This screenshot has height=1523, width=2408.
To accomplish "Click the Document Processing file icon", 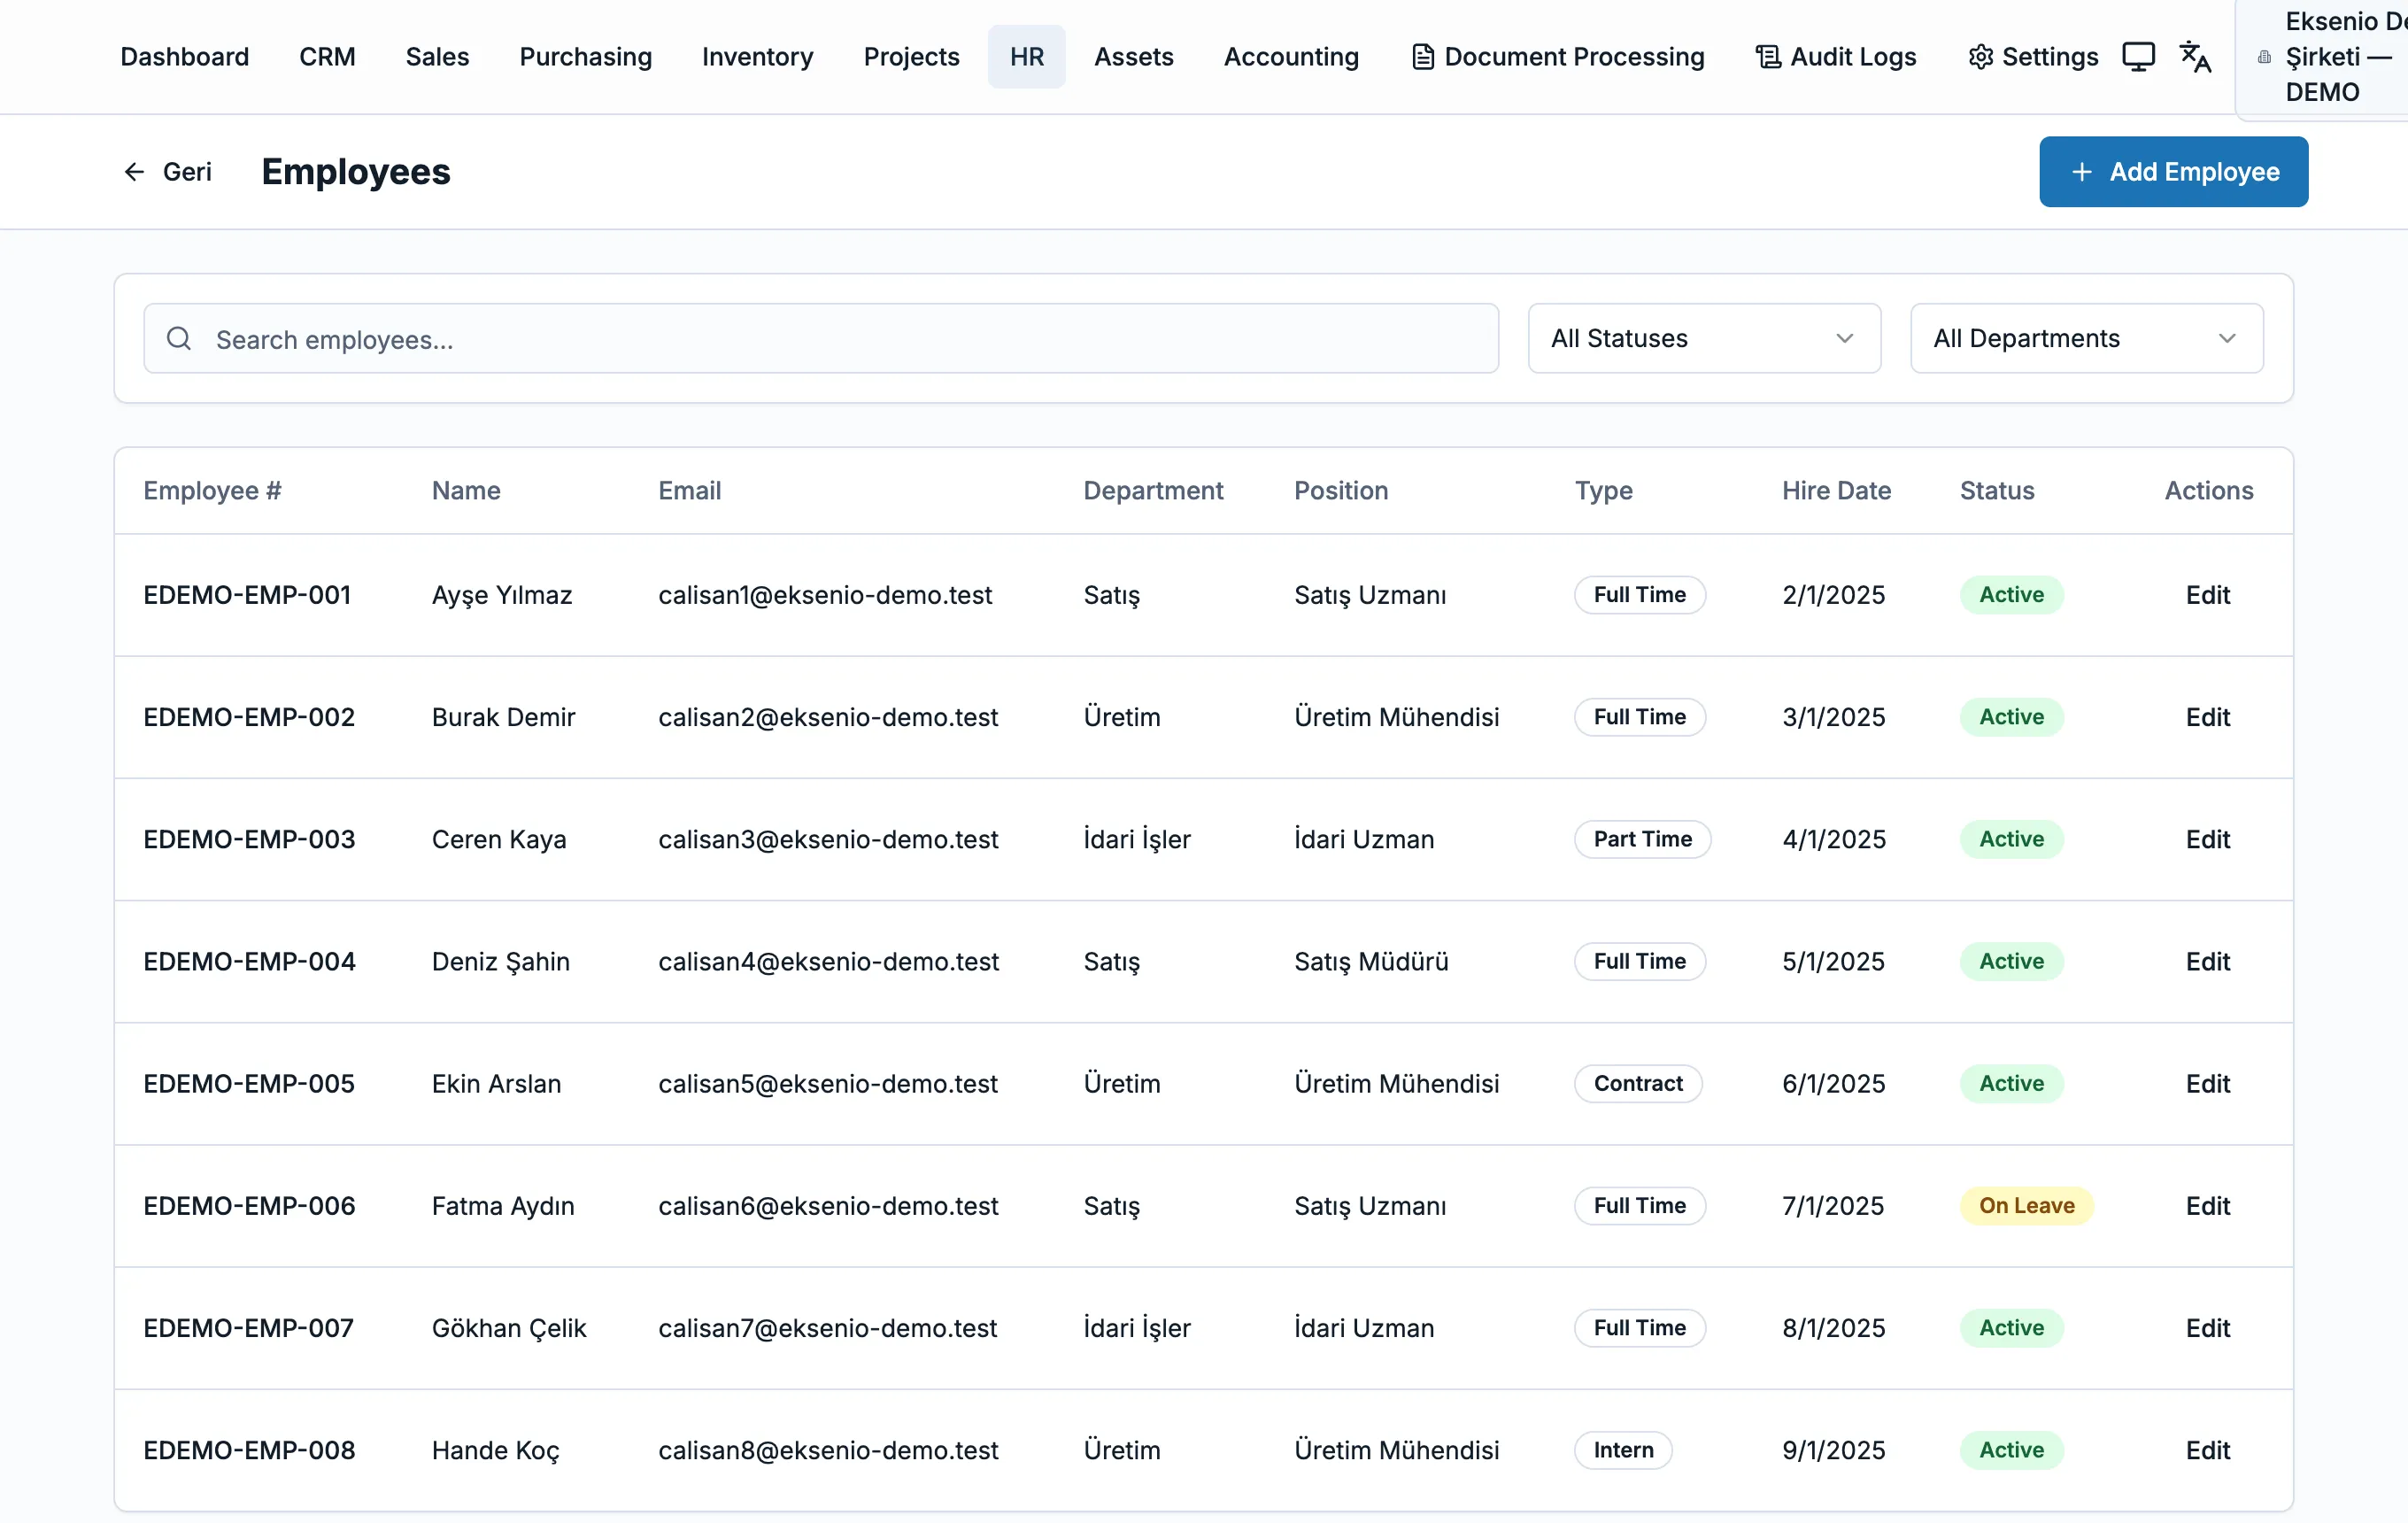I will pyautogui.click(x=1422, y=57).
